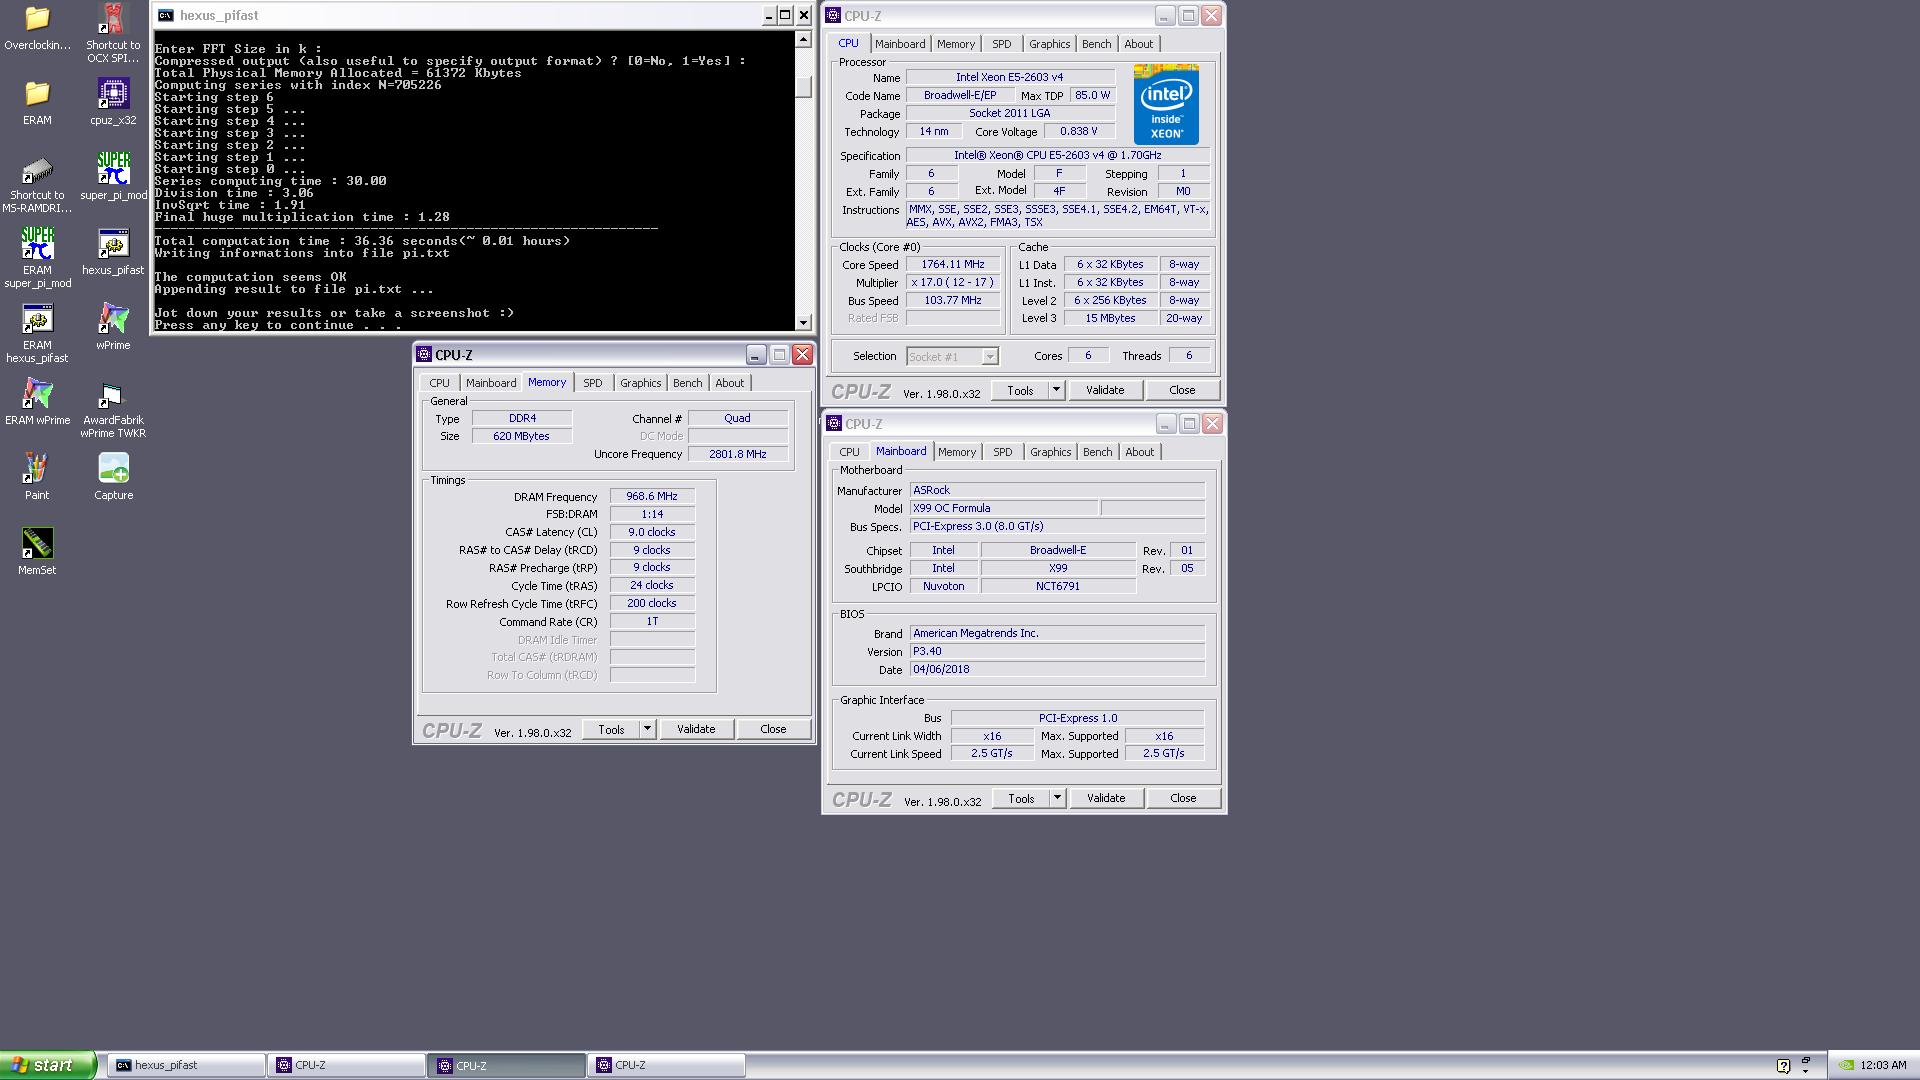
Task: Switch to Memory tab in Mainboard CPU-Z window
Action: (x=957, y=452)
